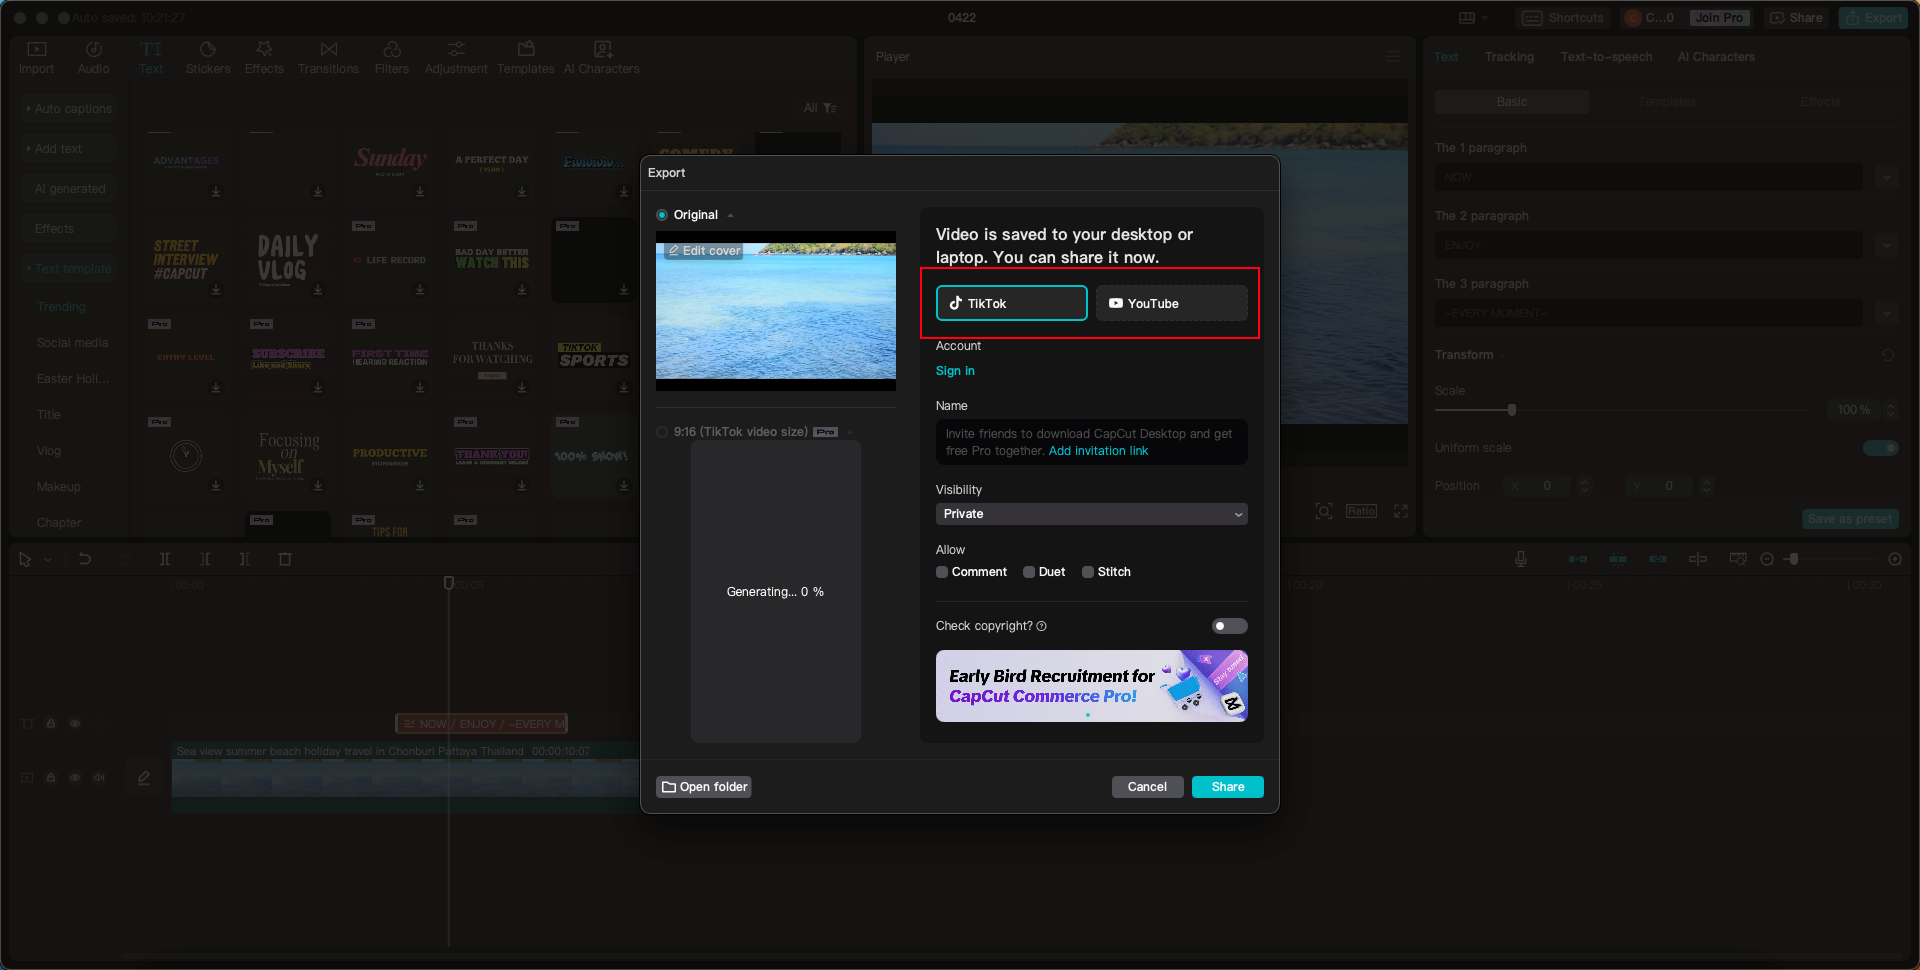Open the Visibility dropdown set to Private
Image resolution: width=1920 pixels, height=970 pixels.
pos(1092,514)
